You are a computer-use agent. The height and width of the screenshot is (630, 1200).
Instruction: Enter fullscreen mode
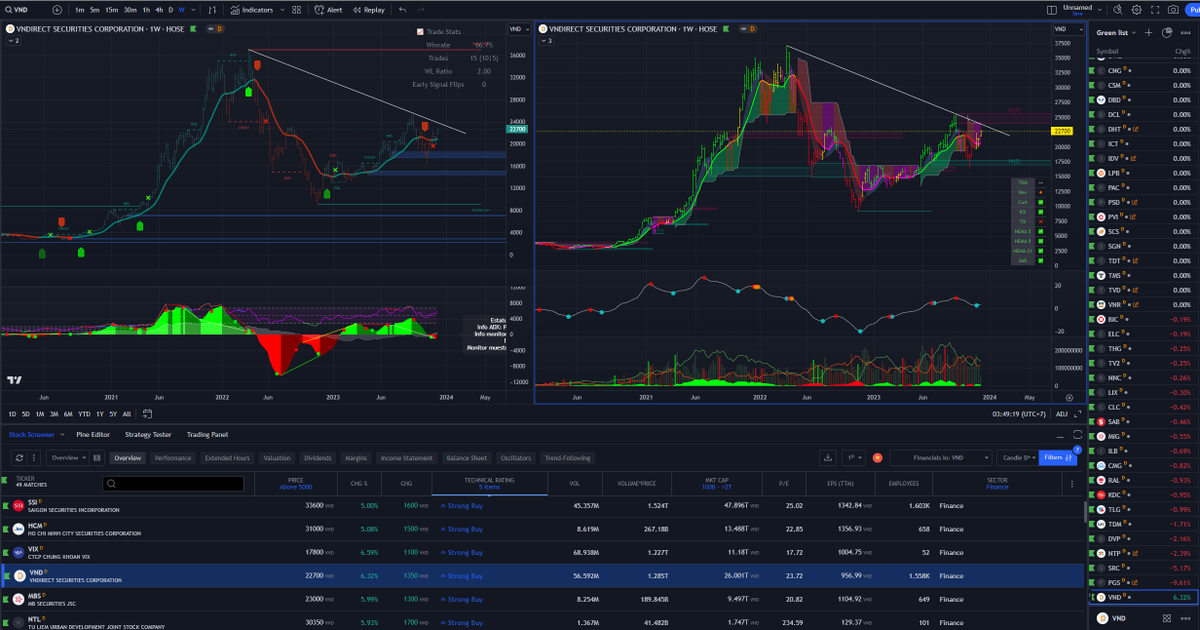pyautogui.click(x=1155, y=9)
